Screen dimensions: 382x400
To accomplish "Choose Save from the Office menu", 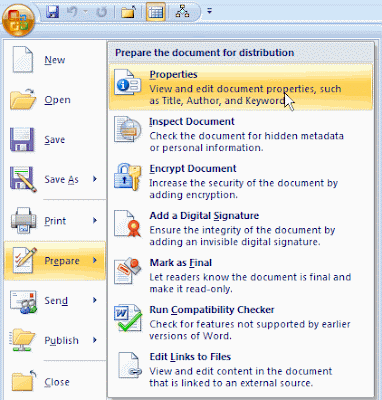I will tap(55, 140).
